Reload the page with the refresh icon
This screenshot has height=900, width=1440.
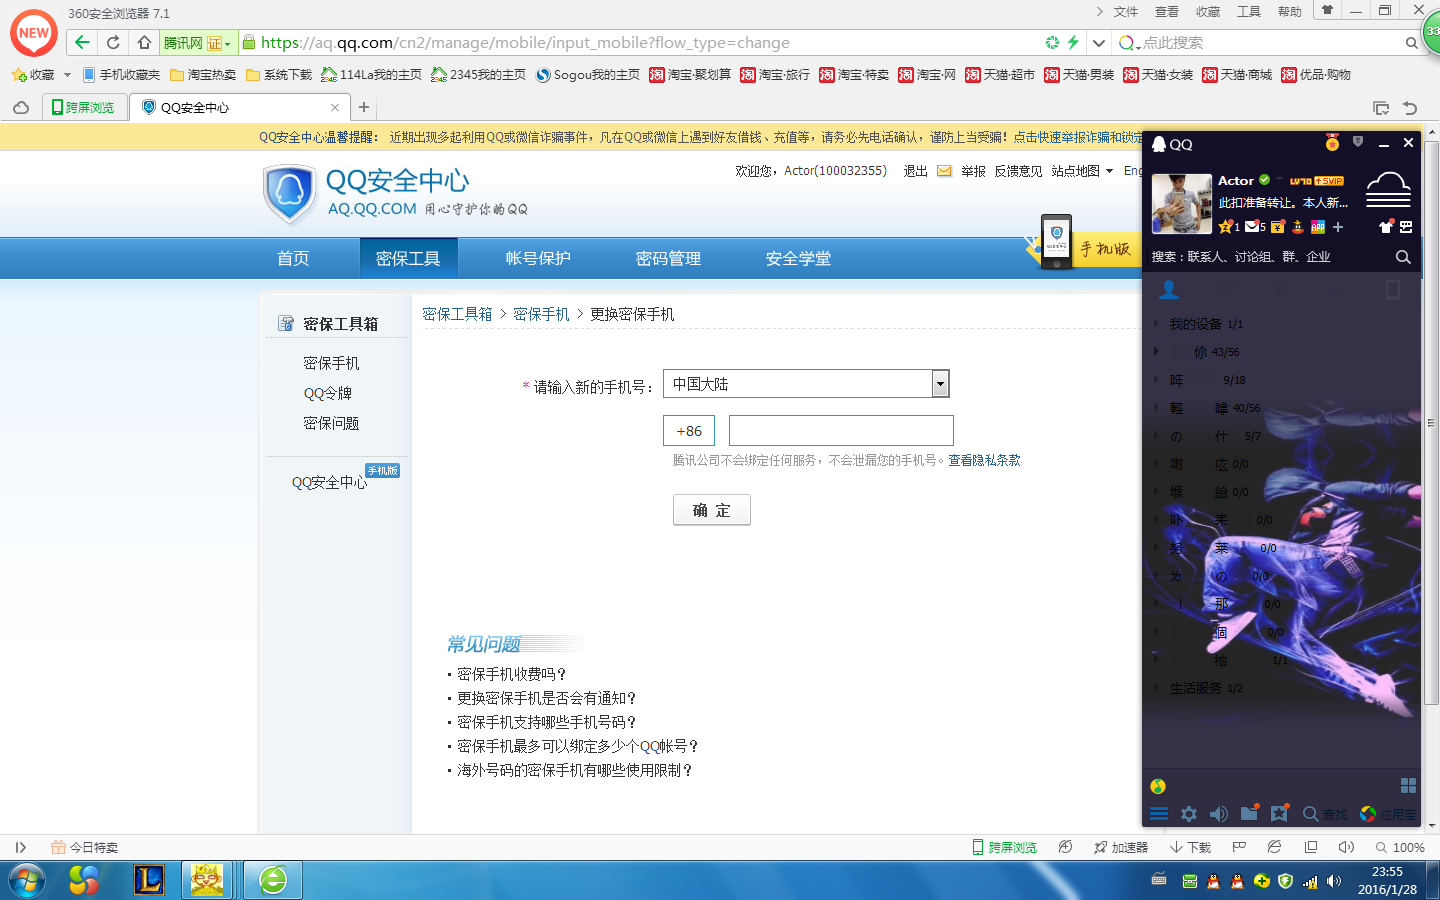point(113,42)
